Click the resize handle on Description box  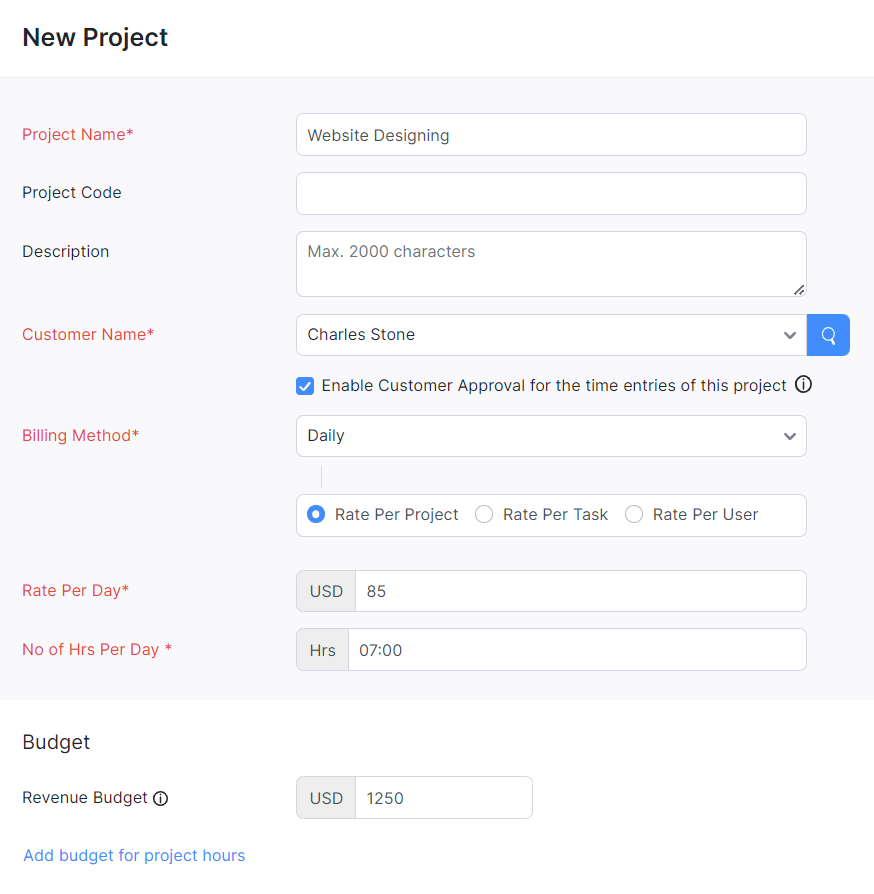point(800,289)
